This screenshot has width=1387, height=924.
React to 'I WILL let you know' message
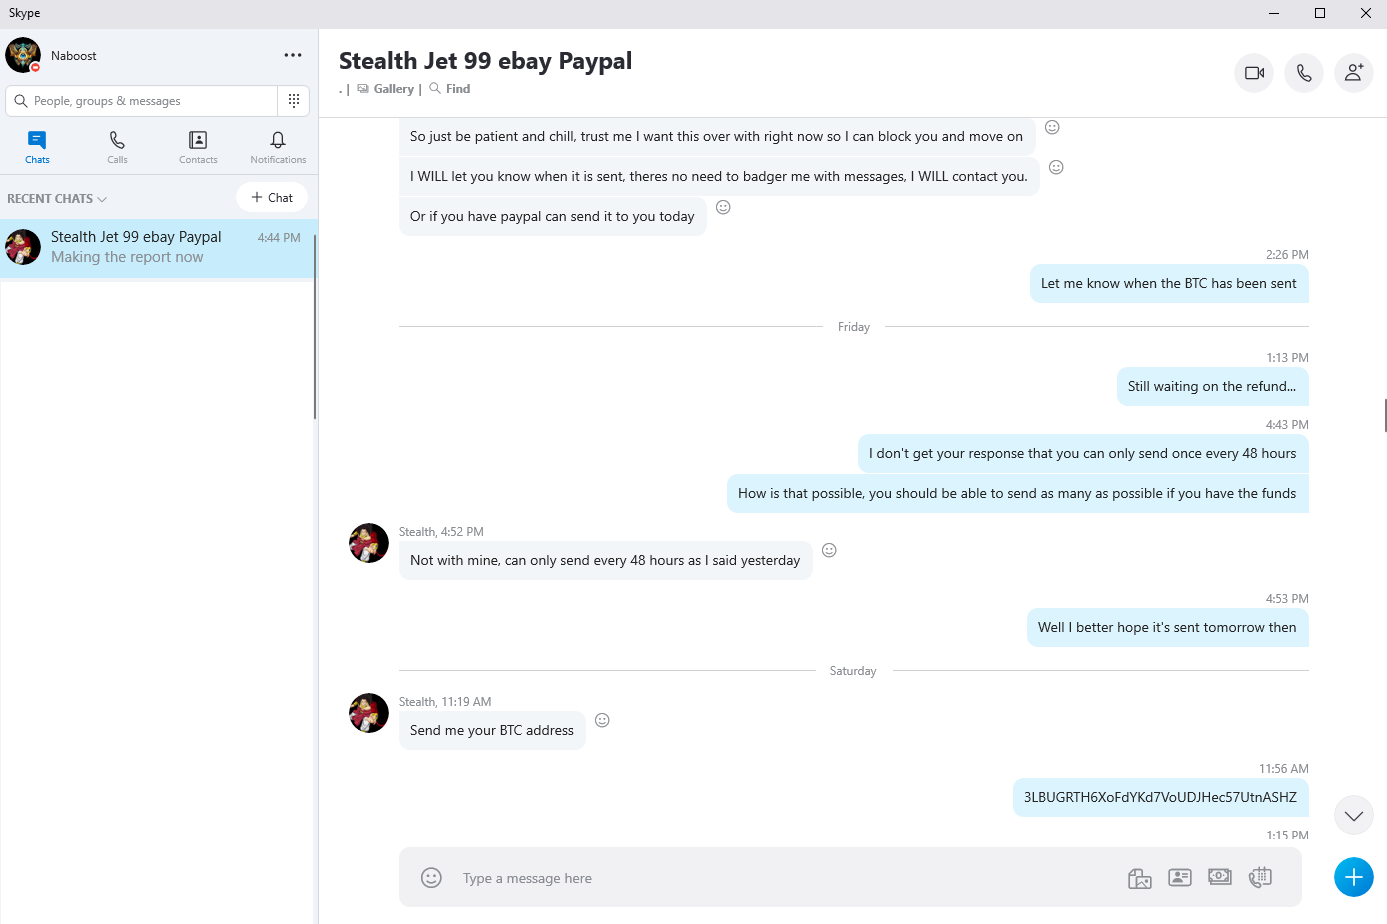point(1056,167)
